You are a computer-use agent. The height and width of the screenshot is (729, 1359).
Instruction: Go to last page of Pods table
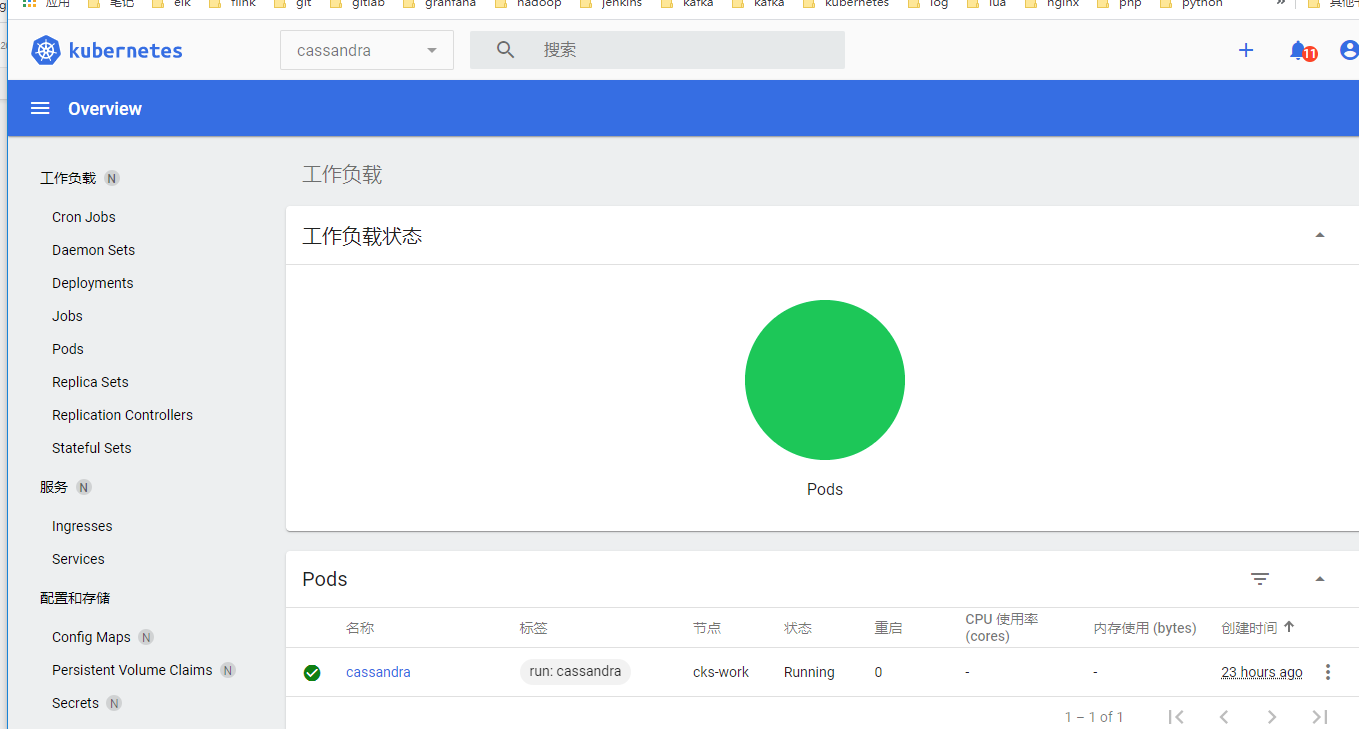1320,717
